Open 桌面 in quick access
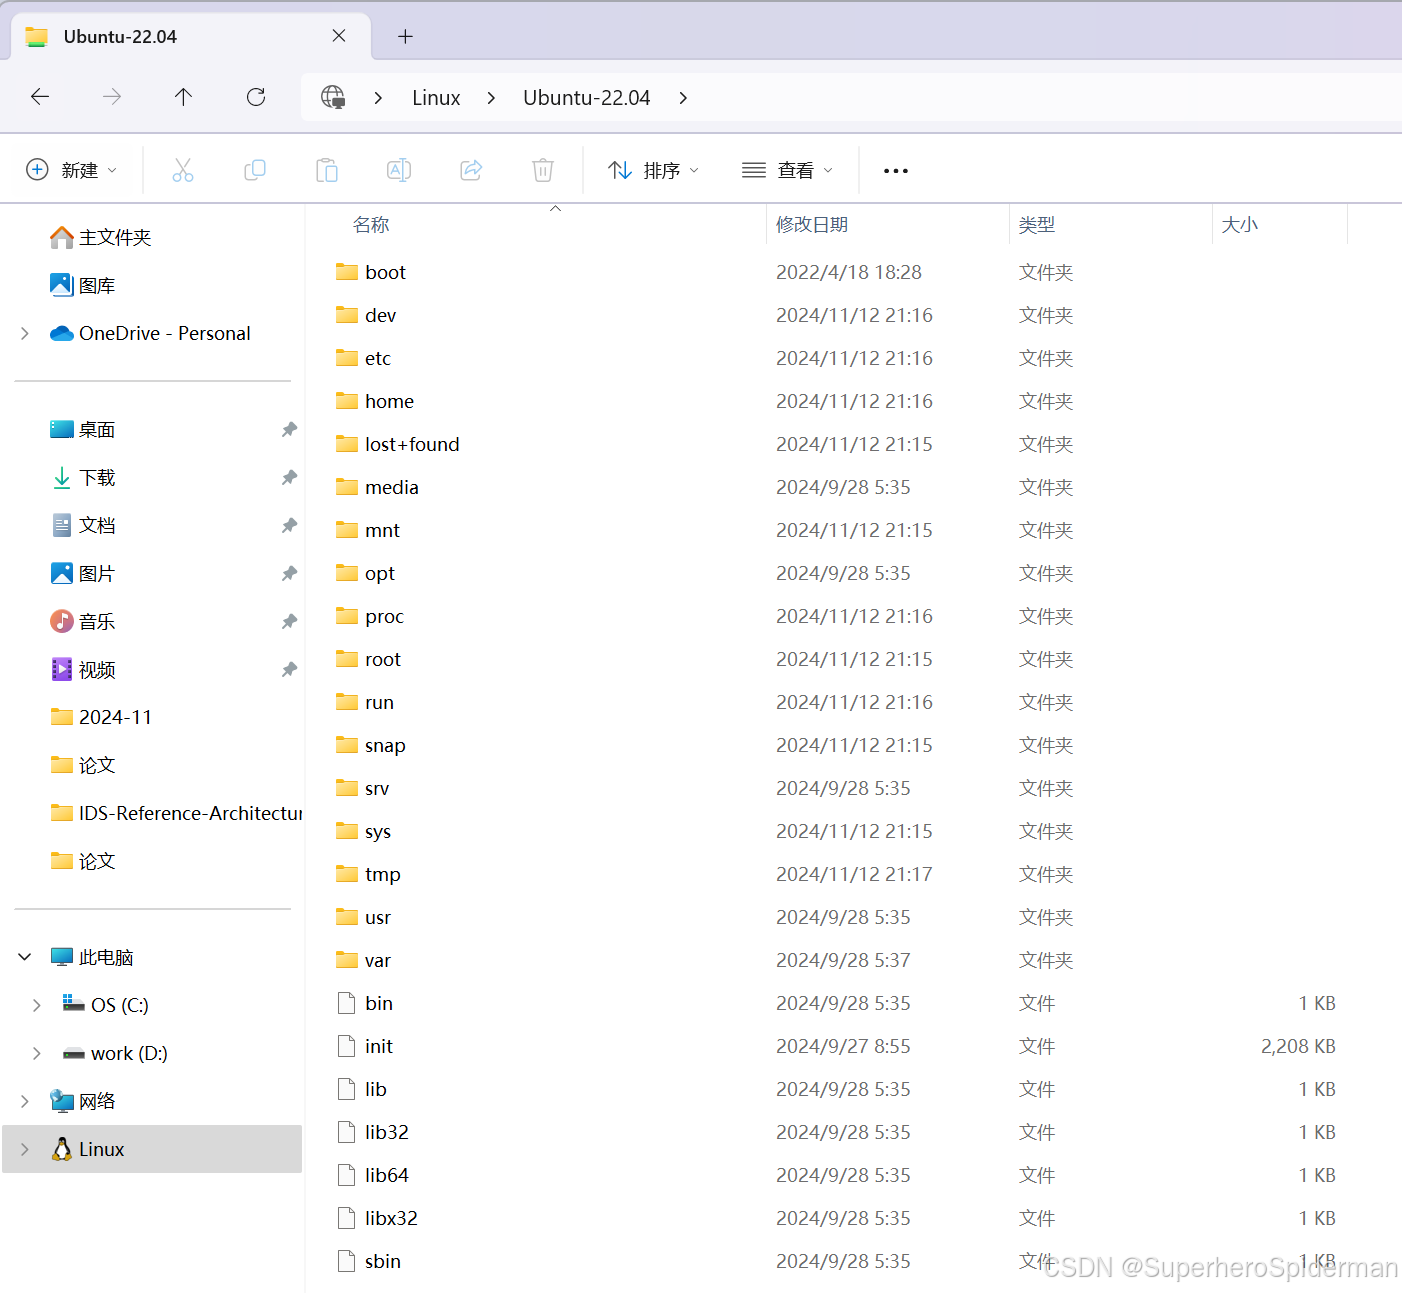This screenshot has width=1402, height=1293. tap(83, 429)
